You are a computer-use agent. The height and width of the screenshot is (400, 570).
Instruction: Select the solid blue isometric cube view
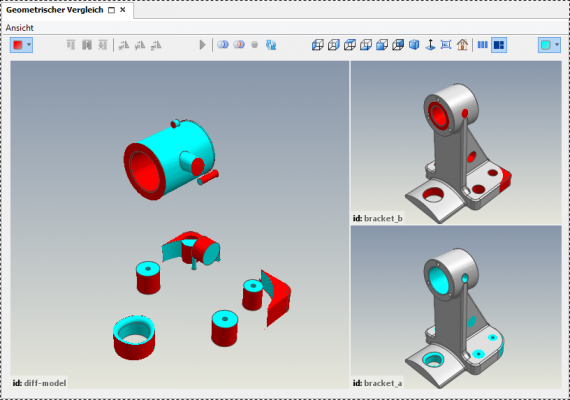pyautogui.click(x=414, y=45)
